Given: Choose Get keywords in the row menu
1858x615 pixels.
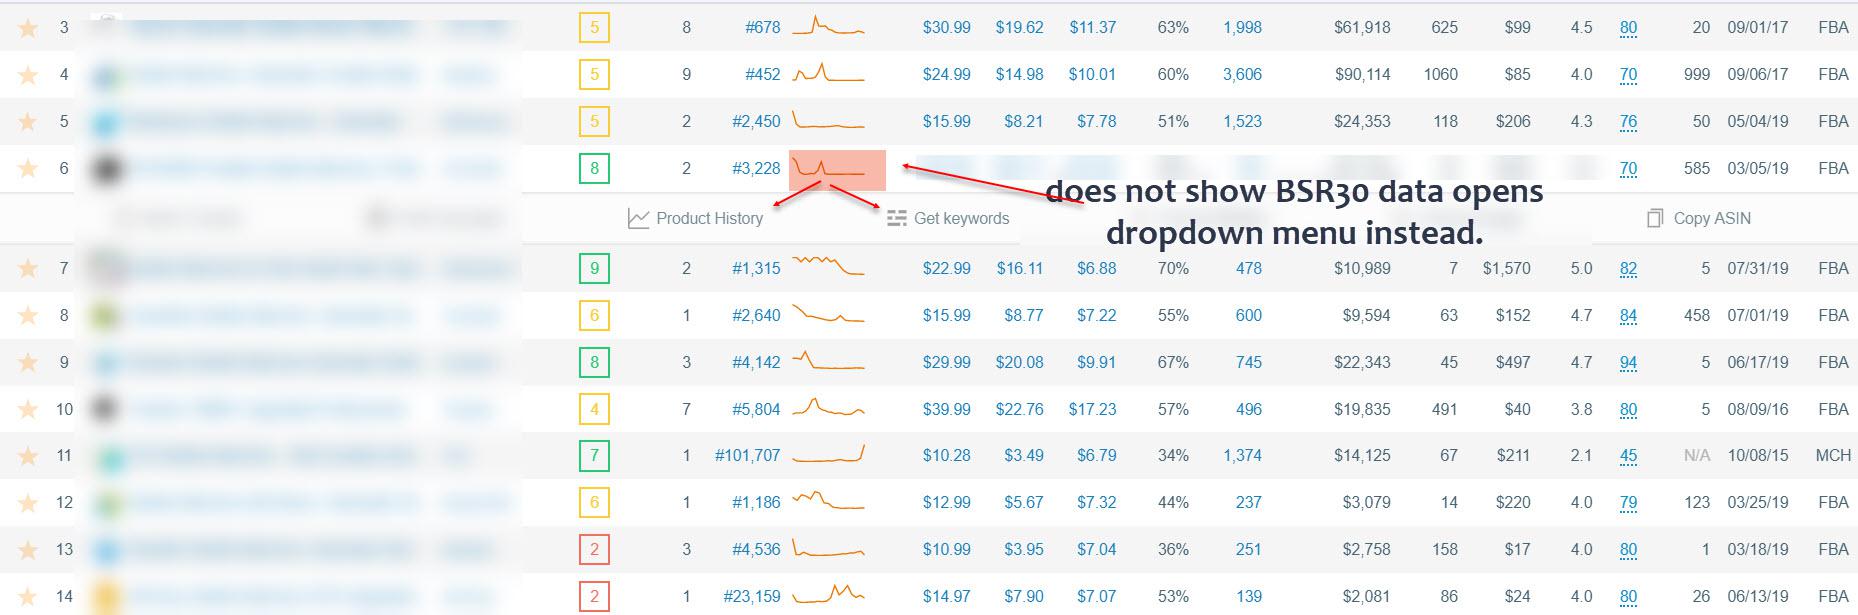Looking at the screenshot, I should 961,218.
